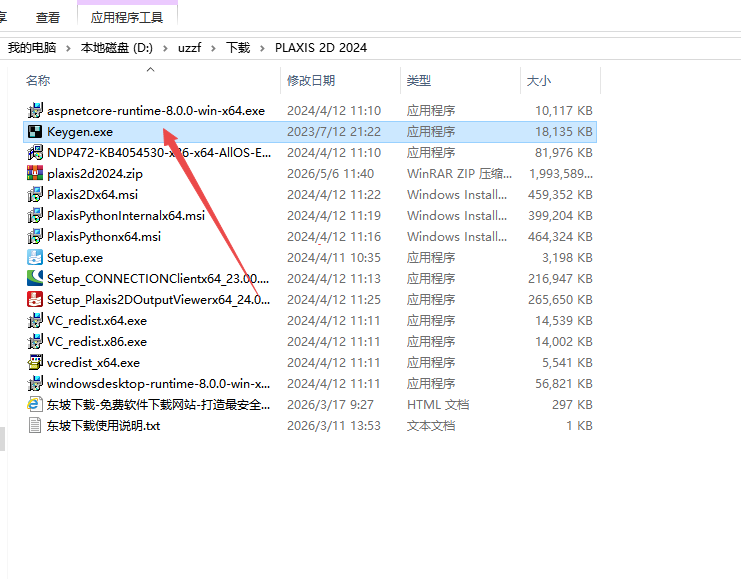741x579 pixels.
Task: Click the size value 18,135 KB
Action: [x=563, y=132]
